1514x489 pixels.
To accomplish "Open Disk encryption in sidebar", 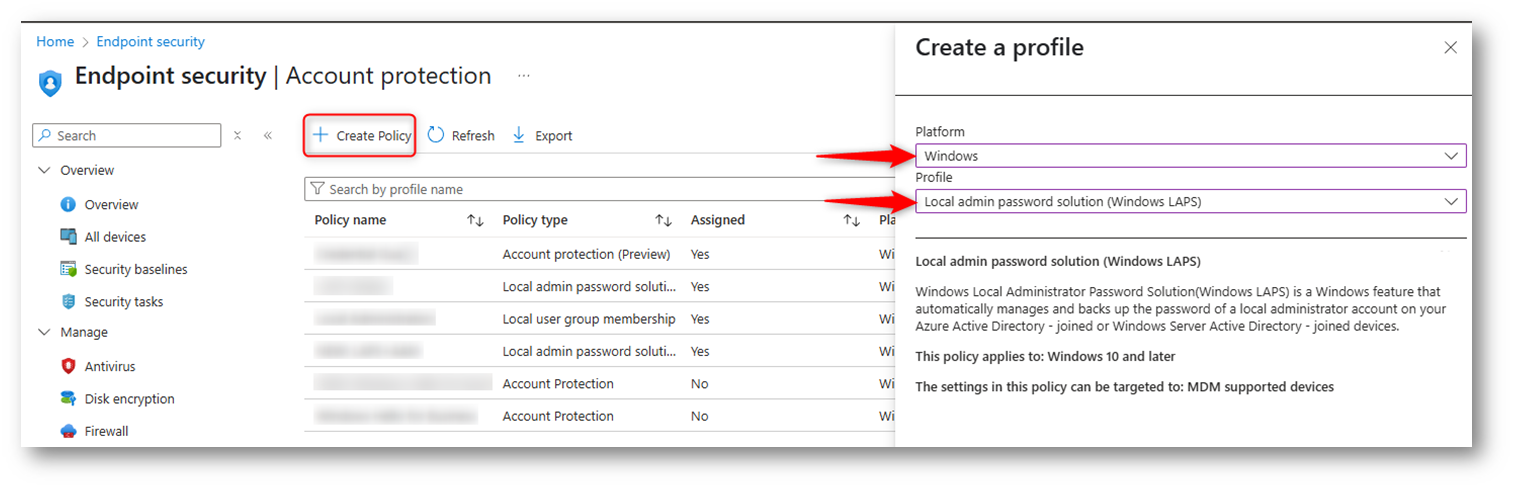I will (129, 399).
